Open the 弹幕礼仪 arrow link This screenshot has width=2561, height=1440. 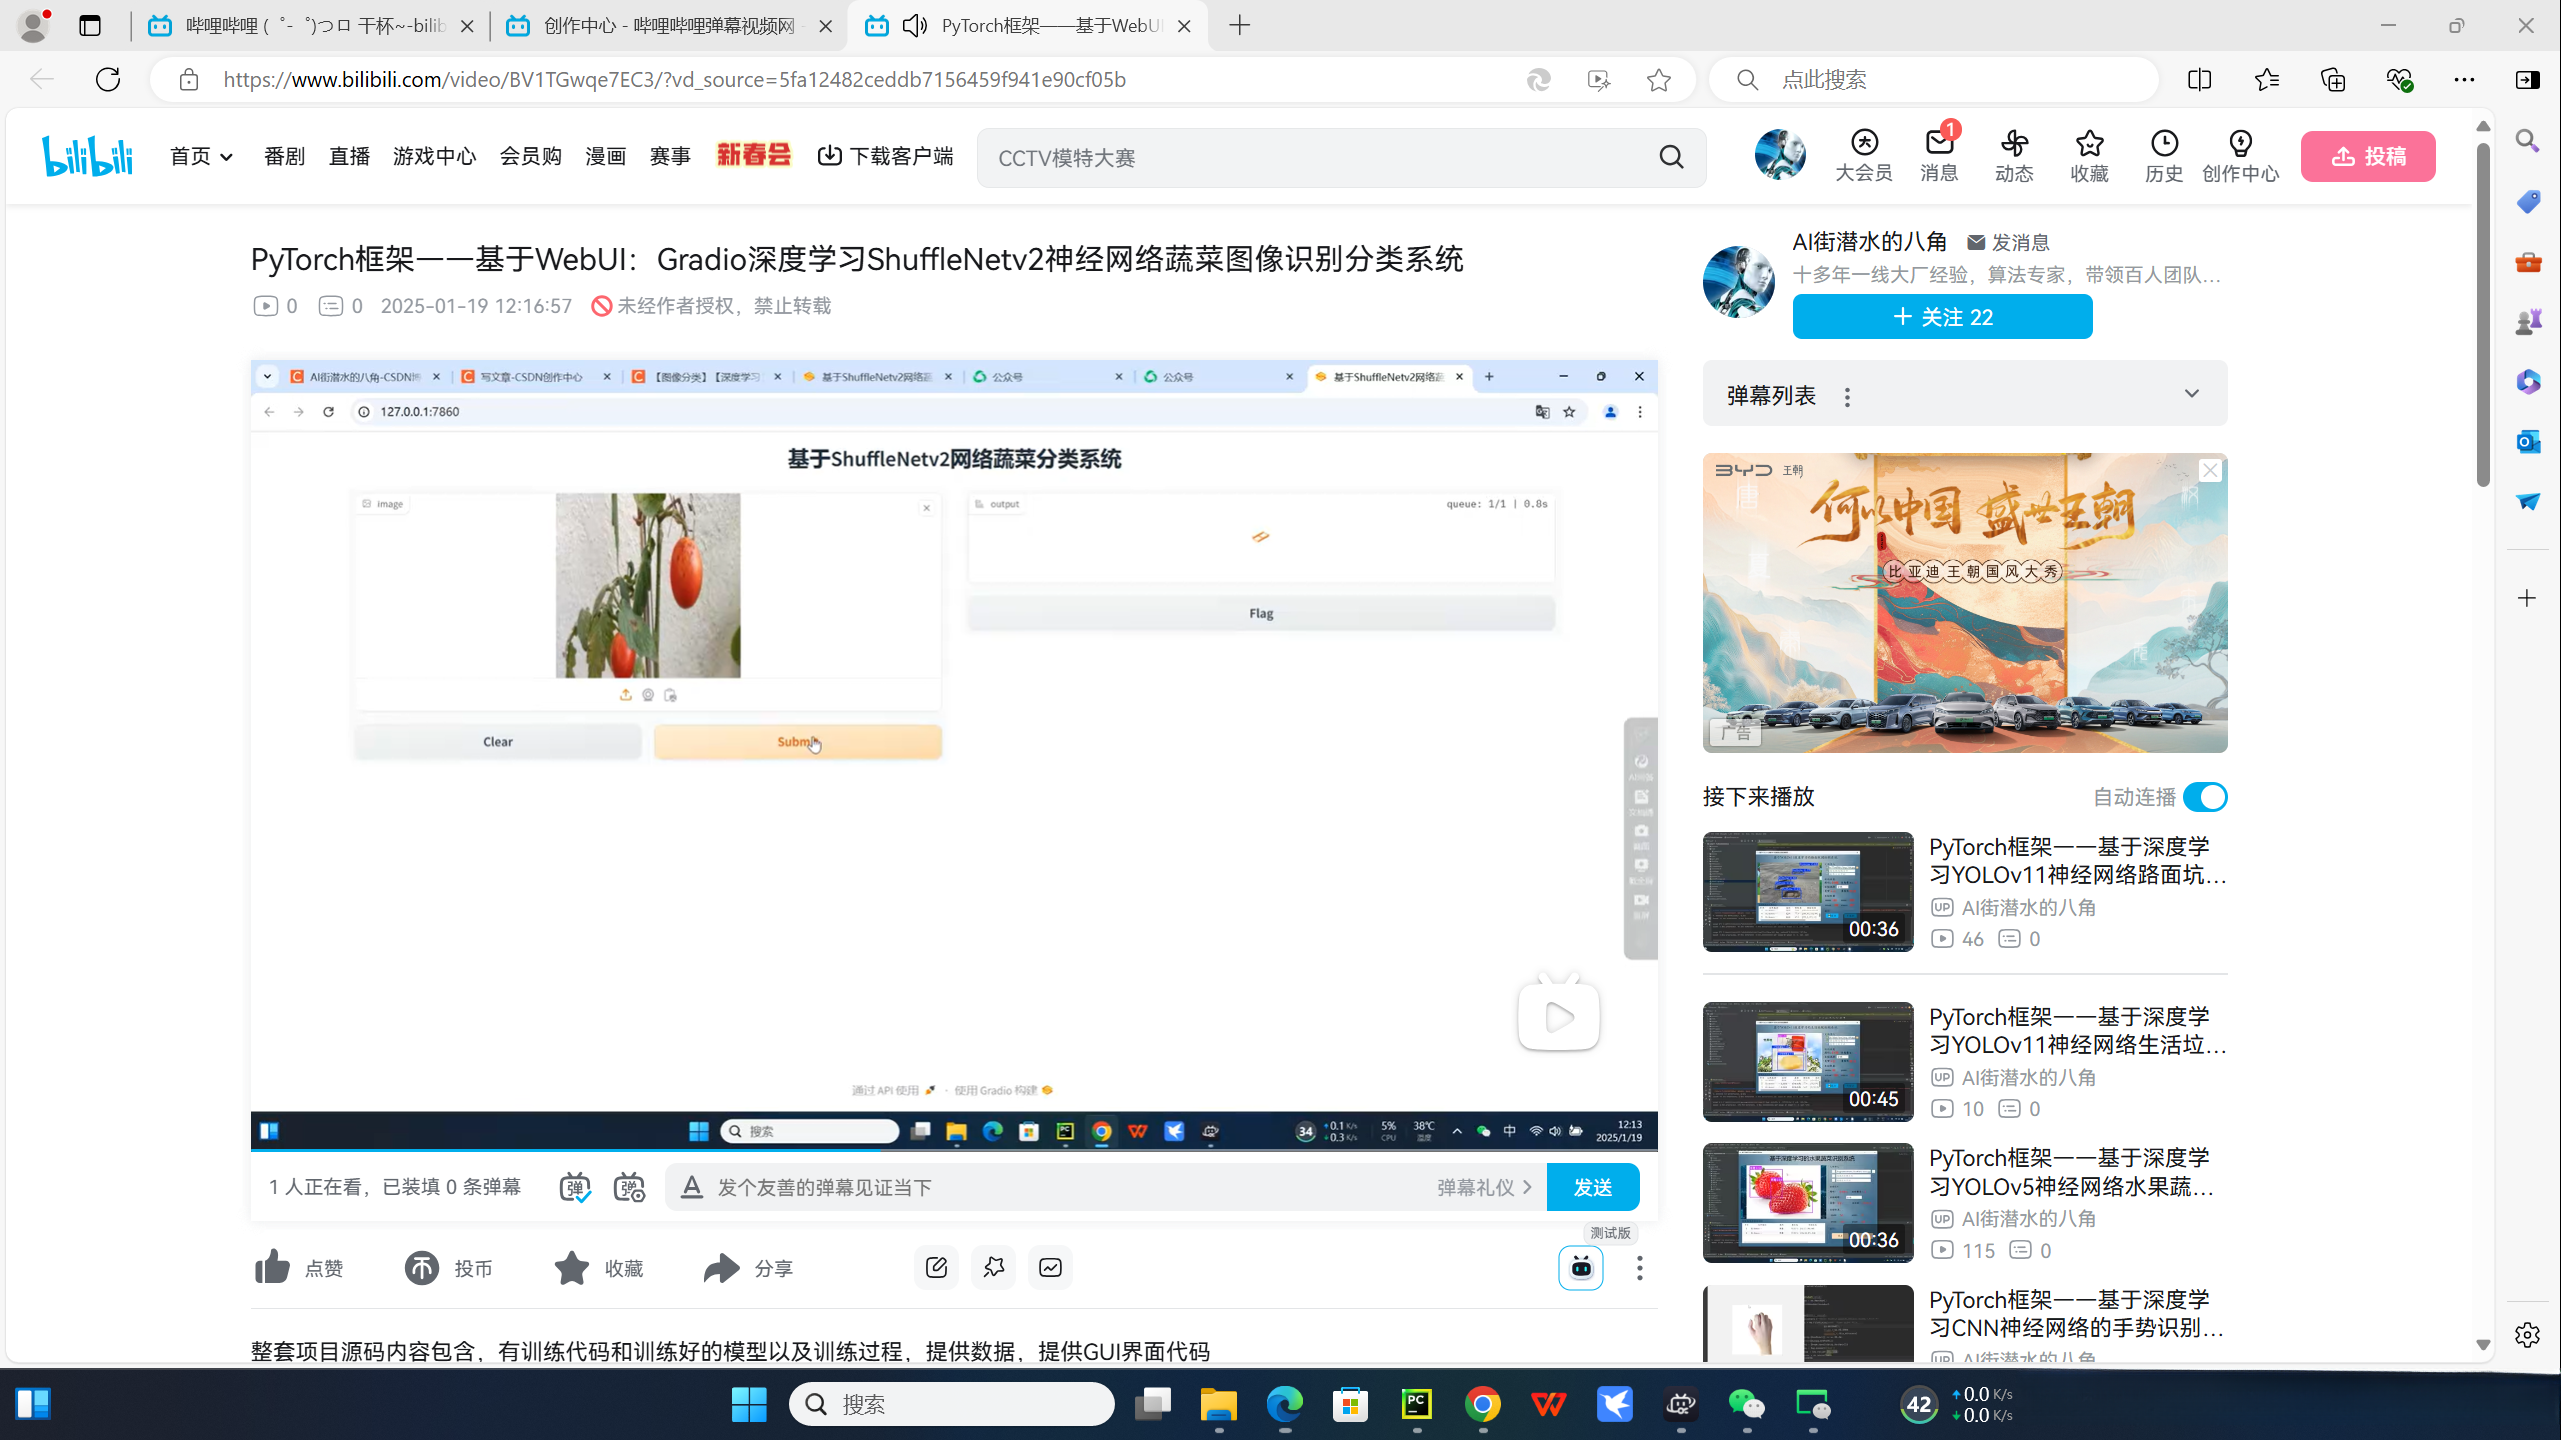click(x=1485, y=1187)
